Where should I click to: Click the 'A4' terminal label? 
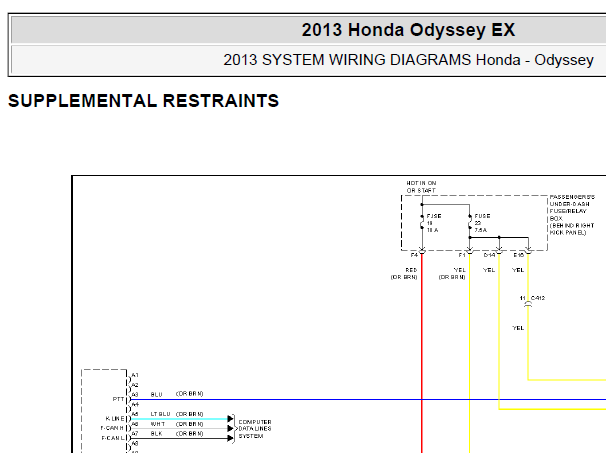[135, 405]
